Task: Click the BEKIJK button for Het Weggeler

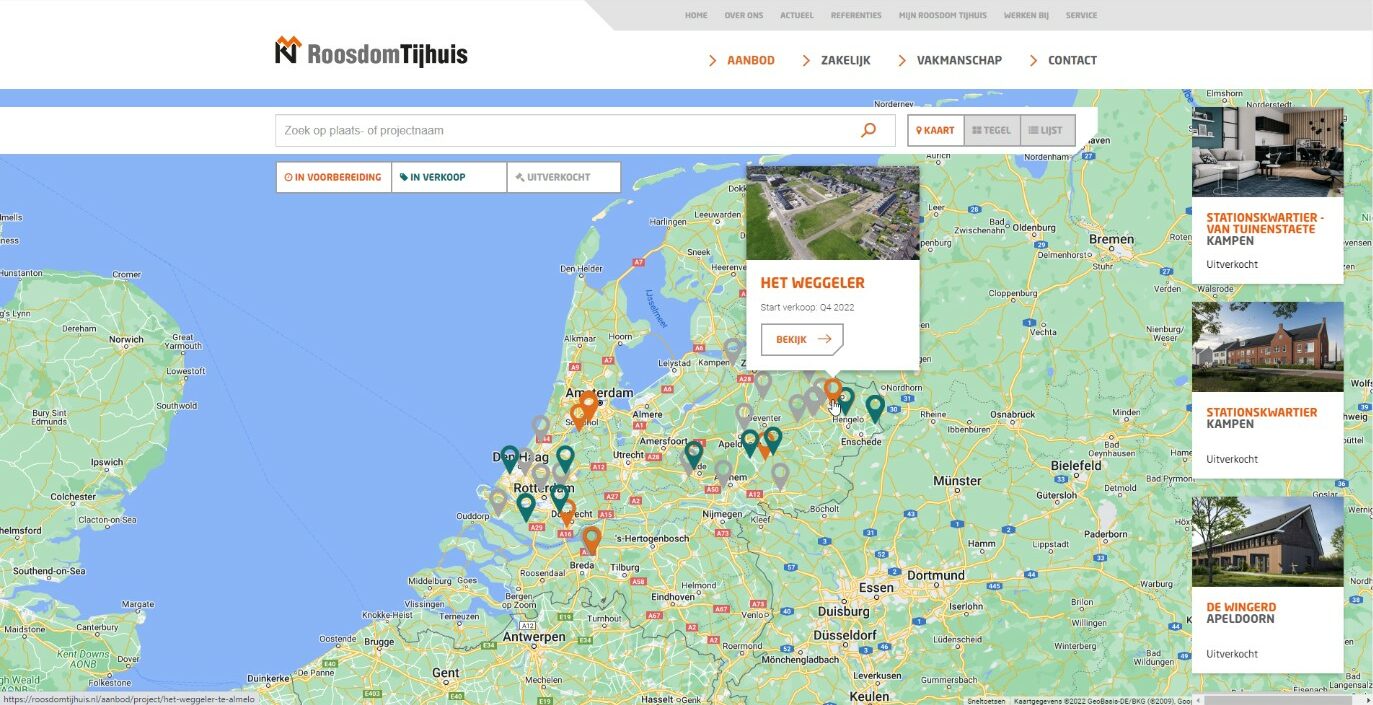Action: coord(802,339)
